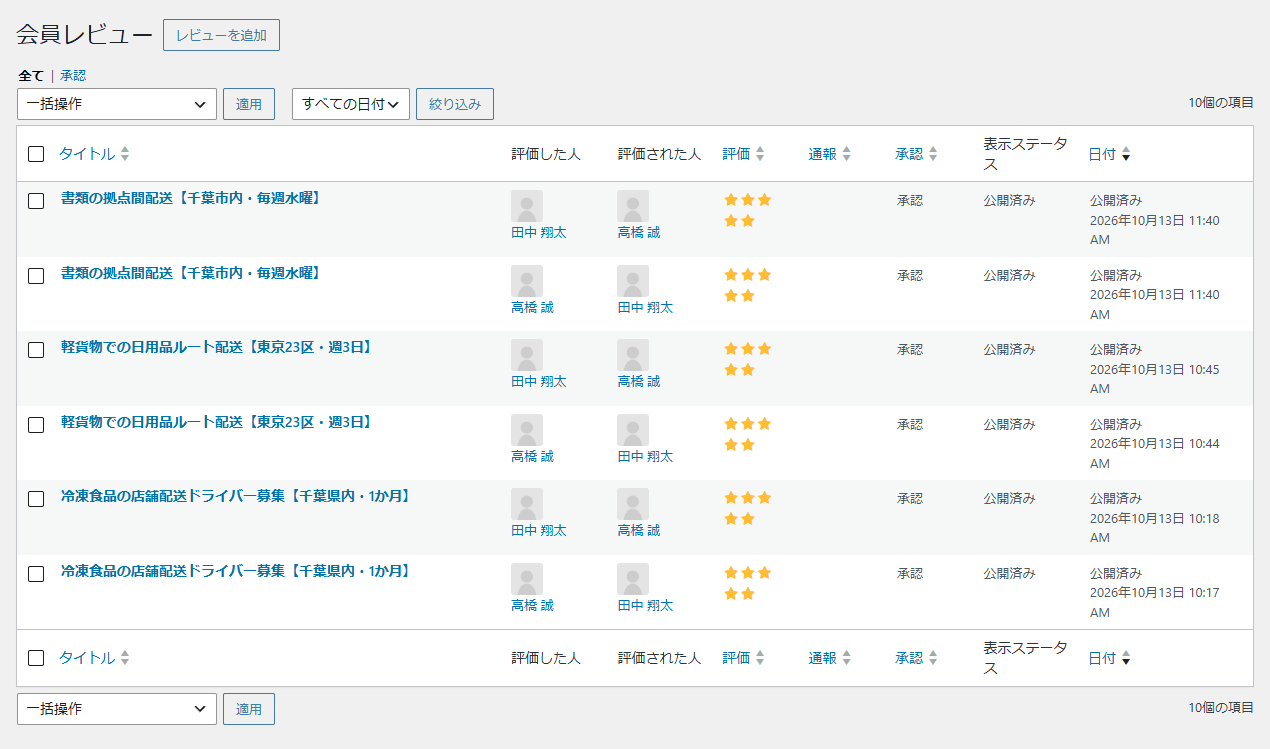This screenshot has height=749, width=1270.
Task: Sort by 承認 column in header
Action: (x=909, y=154)
